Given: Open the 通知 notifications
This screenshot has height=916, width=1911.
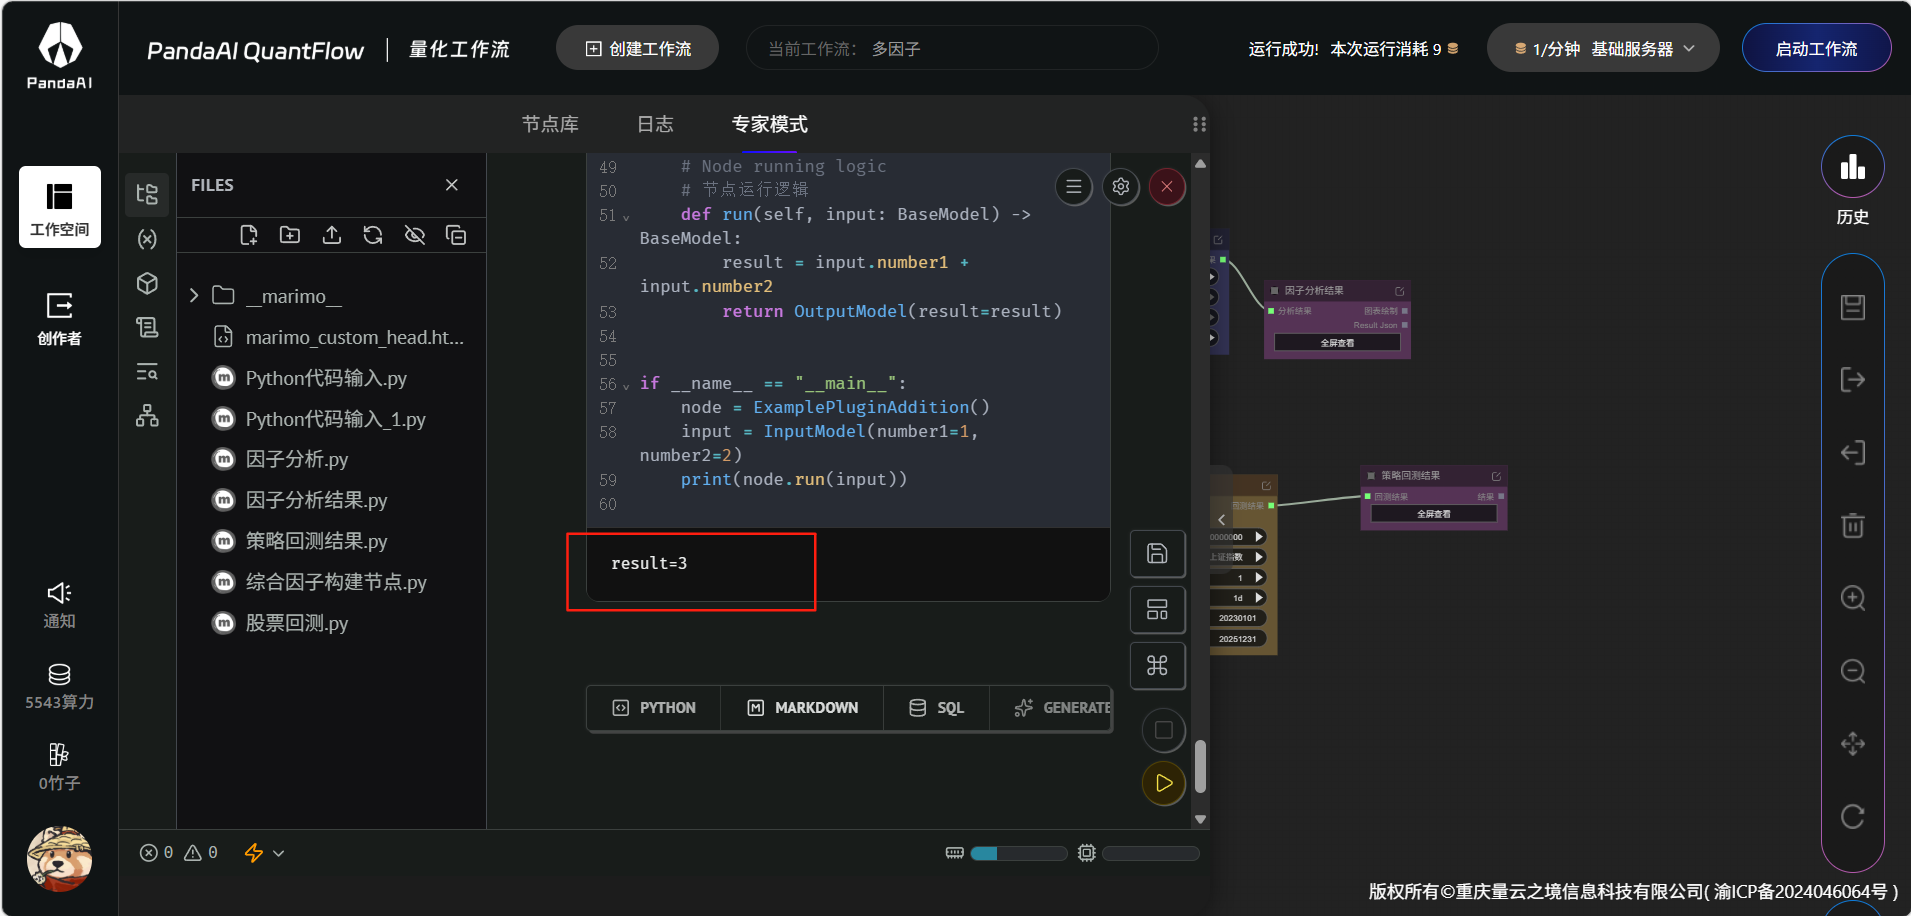Looking at the screenshot, I should pos(60,605).
